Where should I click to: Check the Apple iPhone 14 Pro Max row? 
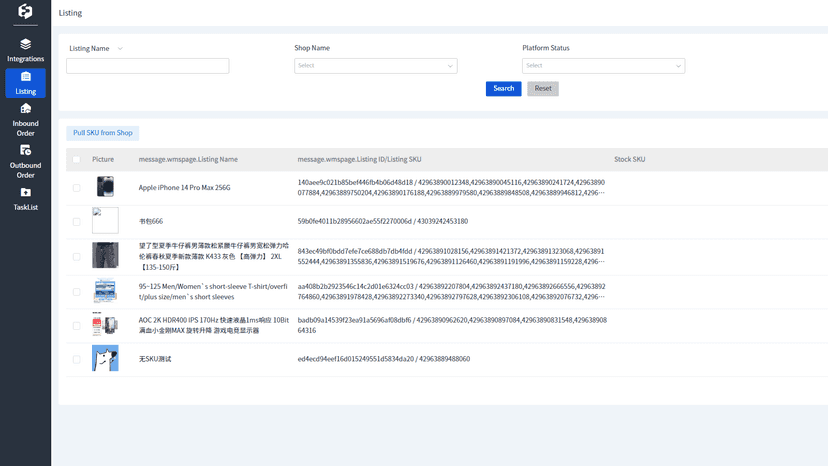[77, 188]
